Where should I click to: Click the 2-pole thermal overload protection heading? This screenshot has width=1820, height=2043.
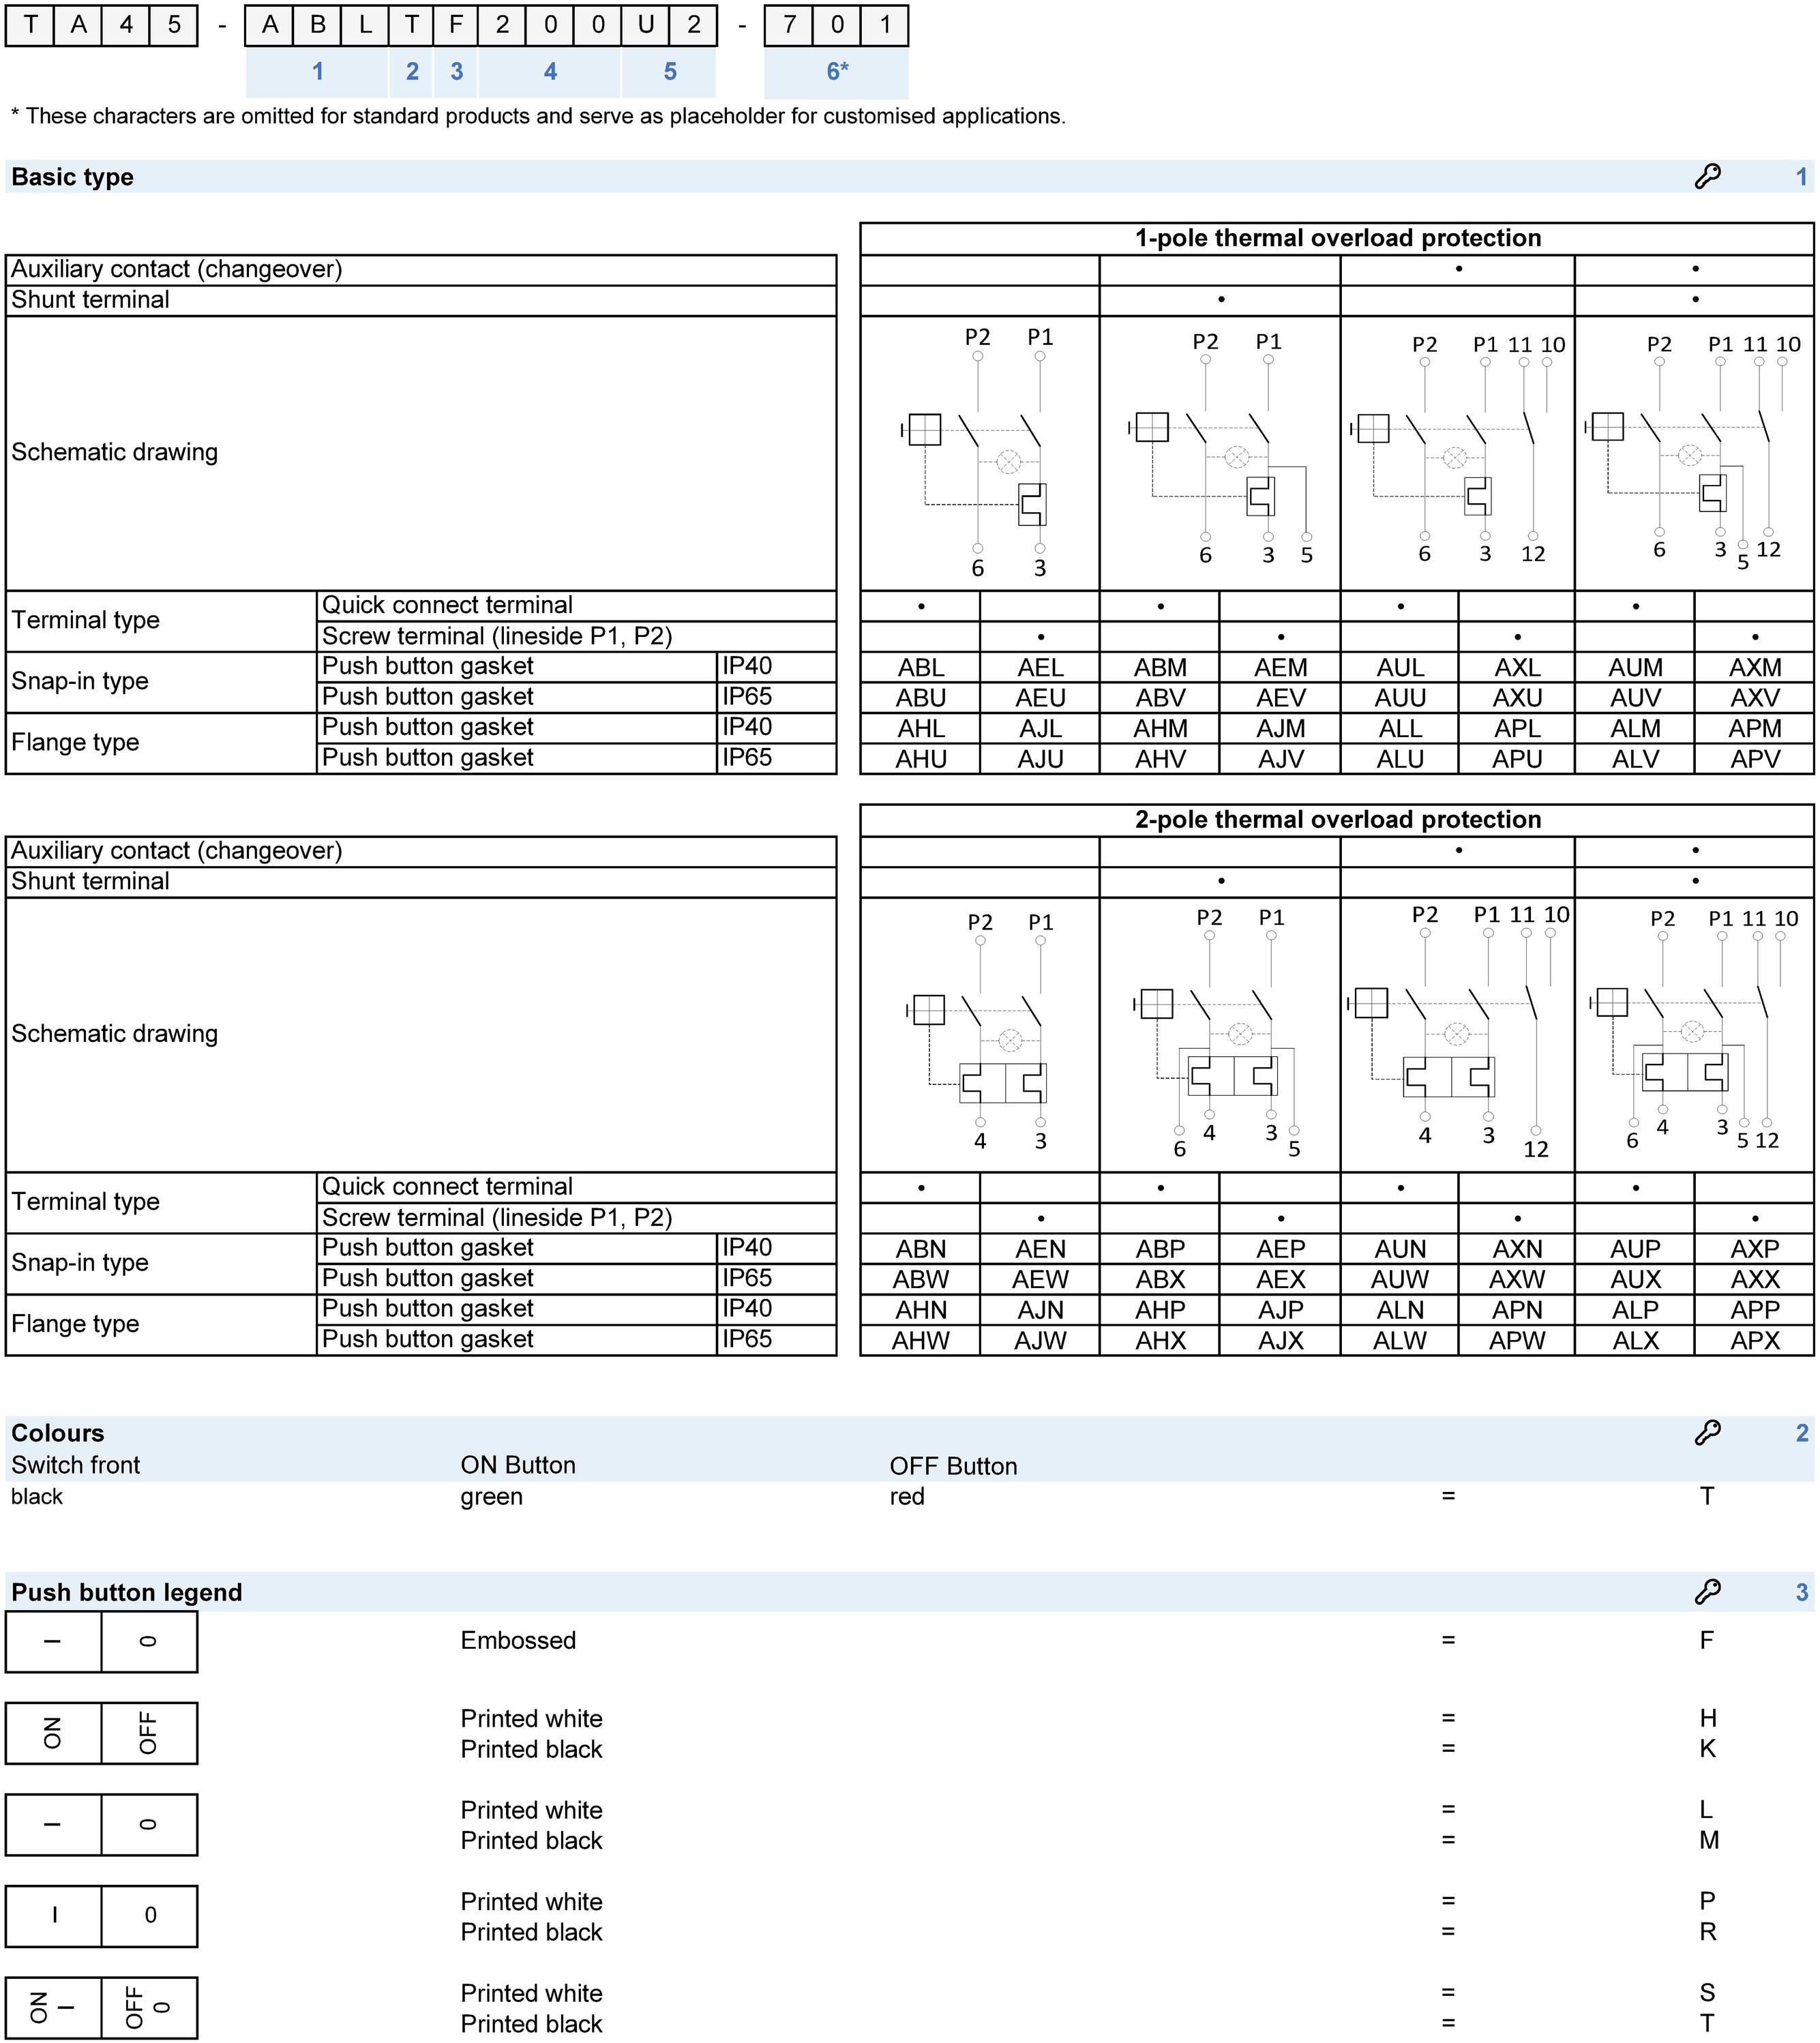[1337, 820]
